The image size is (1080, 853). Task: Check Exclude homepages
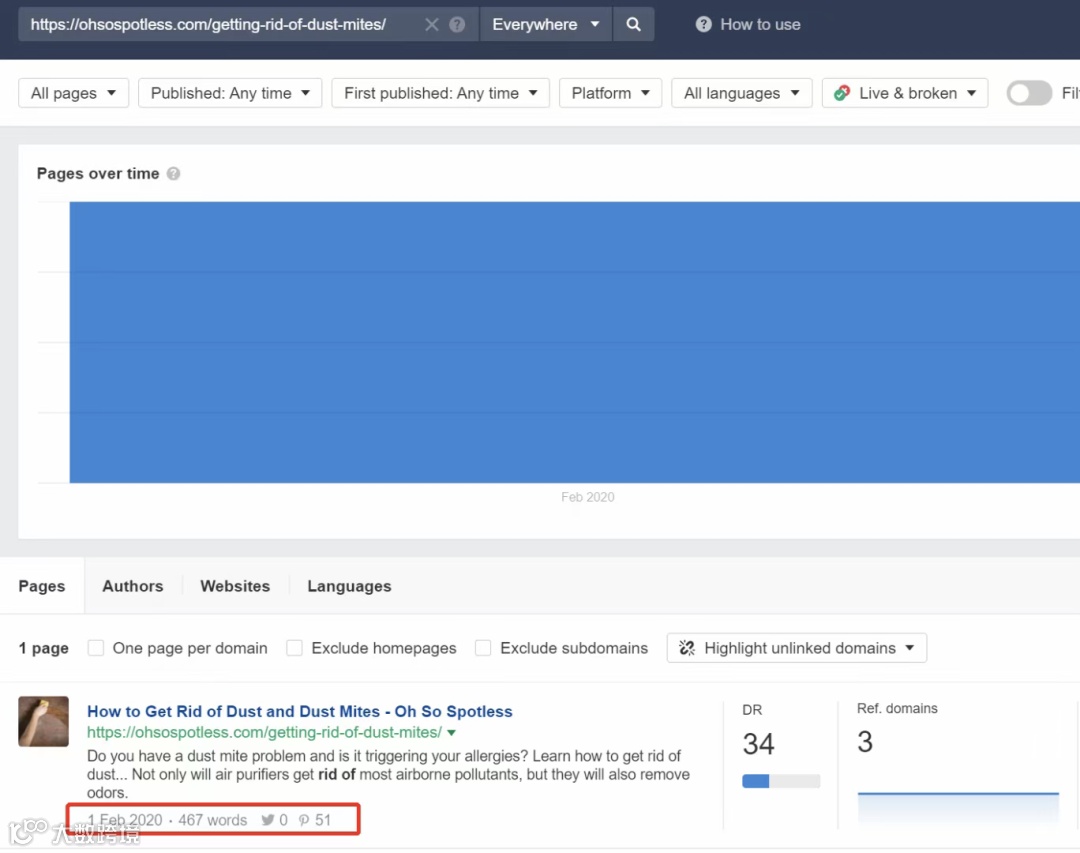[x=294, y=648]
